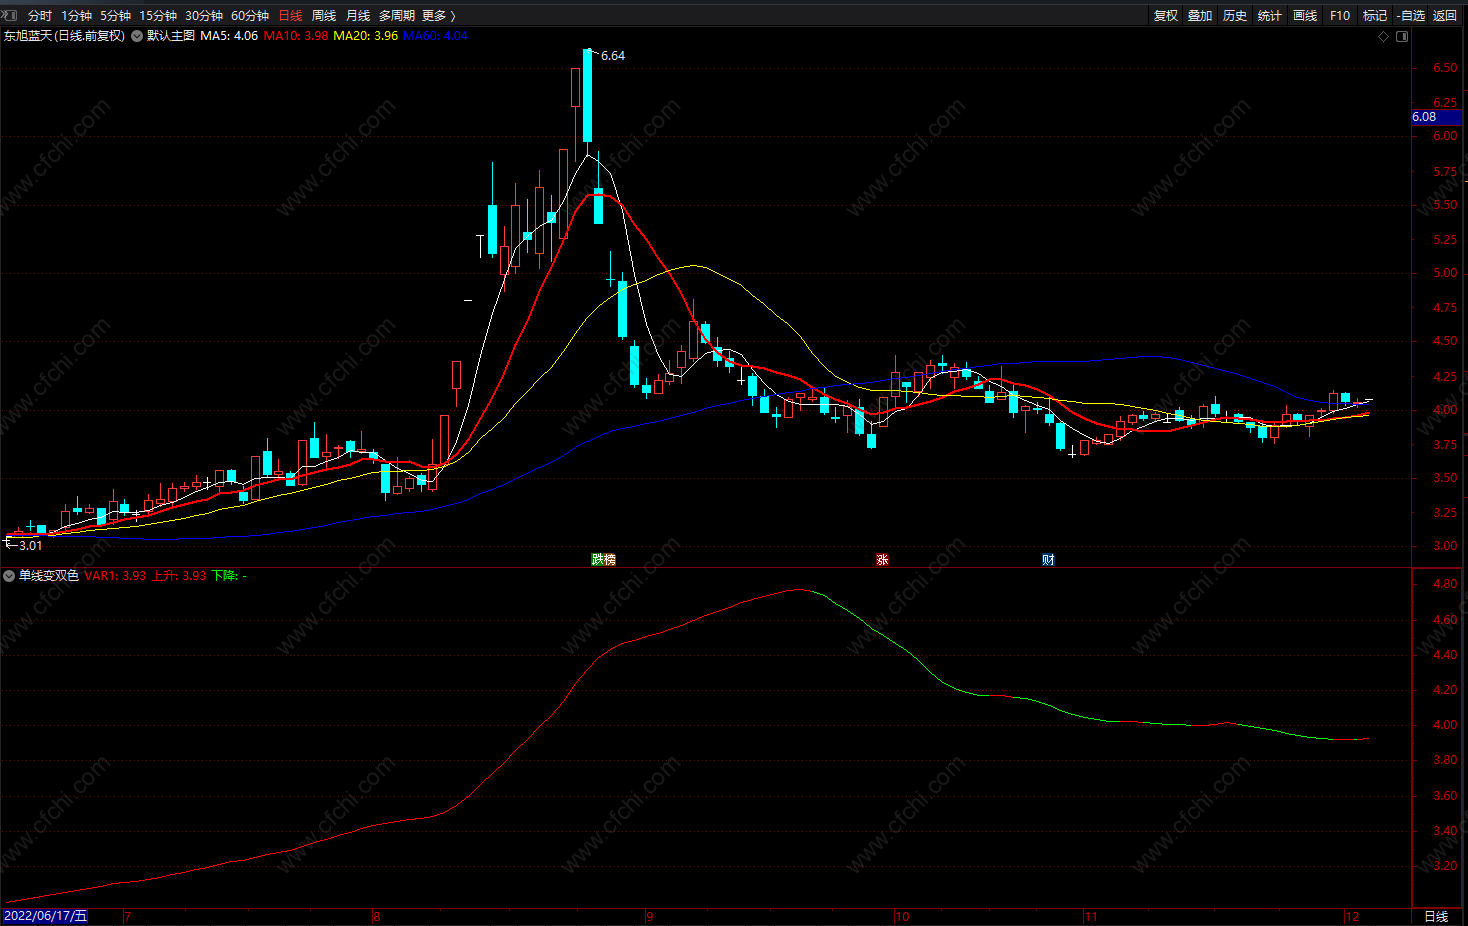Click month 12 marker on the time axis
The width and height of the screenshot is (1468, 926).
(1352, 917)
